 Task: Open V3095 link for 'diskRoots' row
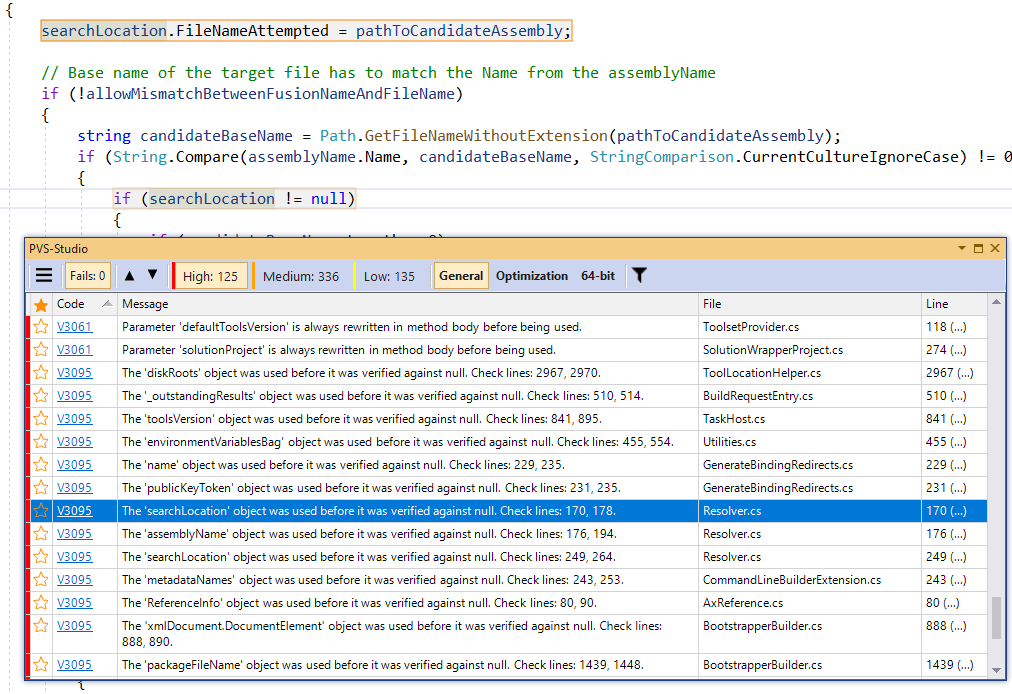pyautogui.click(x=74, y=373)
